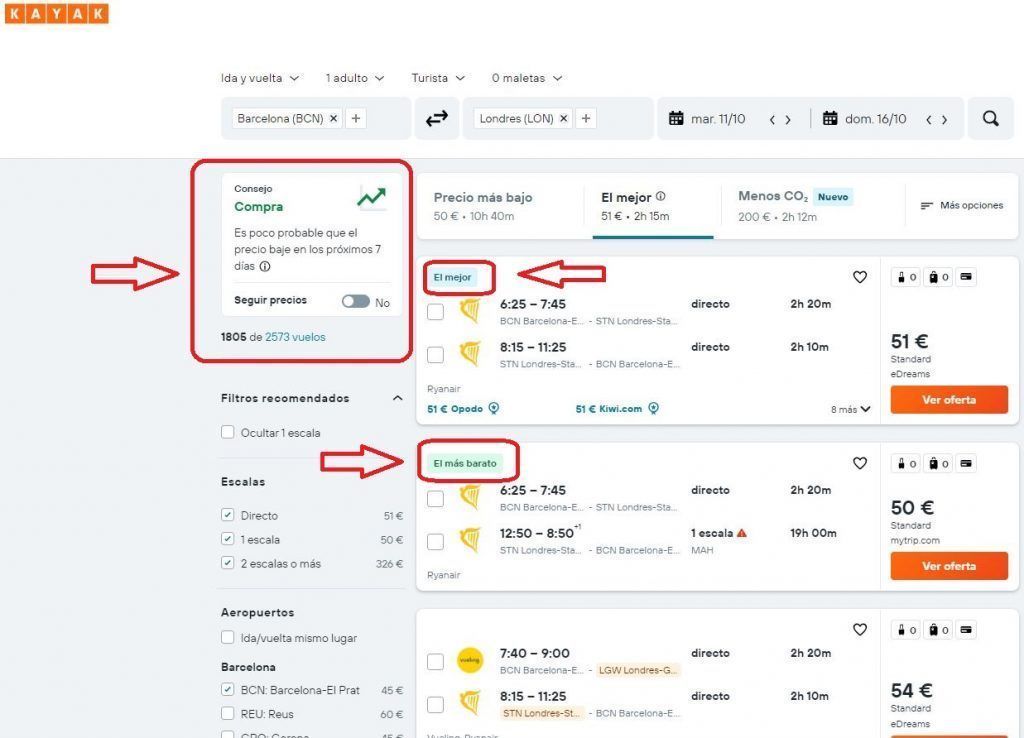View the 51 € result's payment card icon
This screenshot has width=1024, height=738.
click(967, 277)
